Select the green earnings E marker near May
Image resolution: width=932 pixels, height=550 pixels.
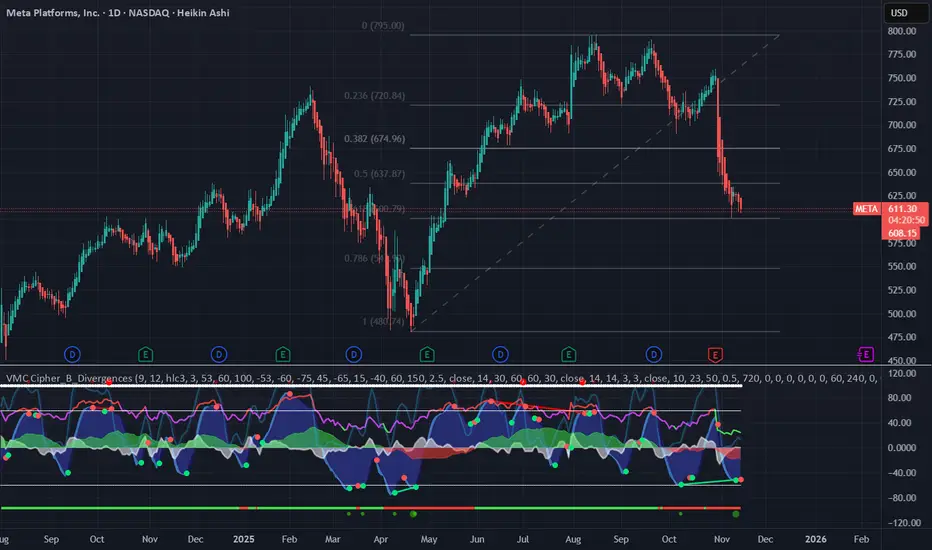tap(427, 355)
